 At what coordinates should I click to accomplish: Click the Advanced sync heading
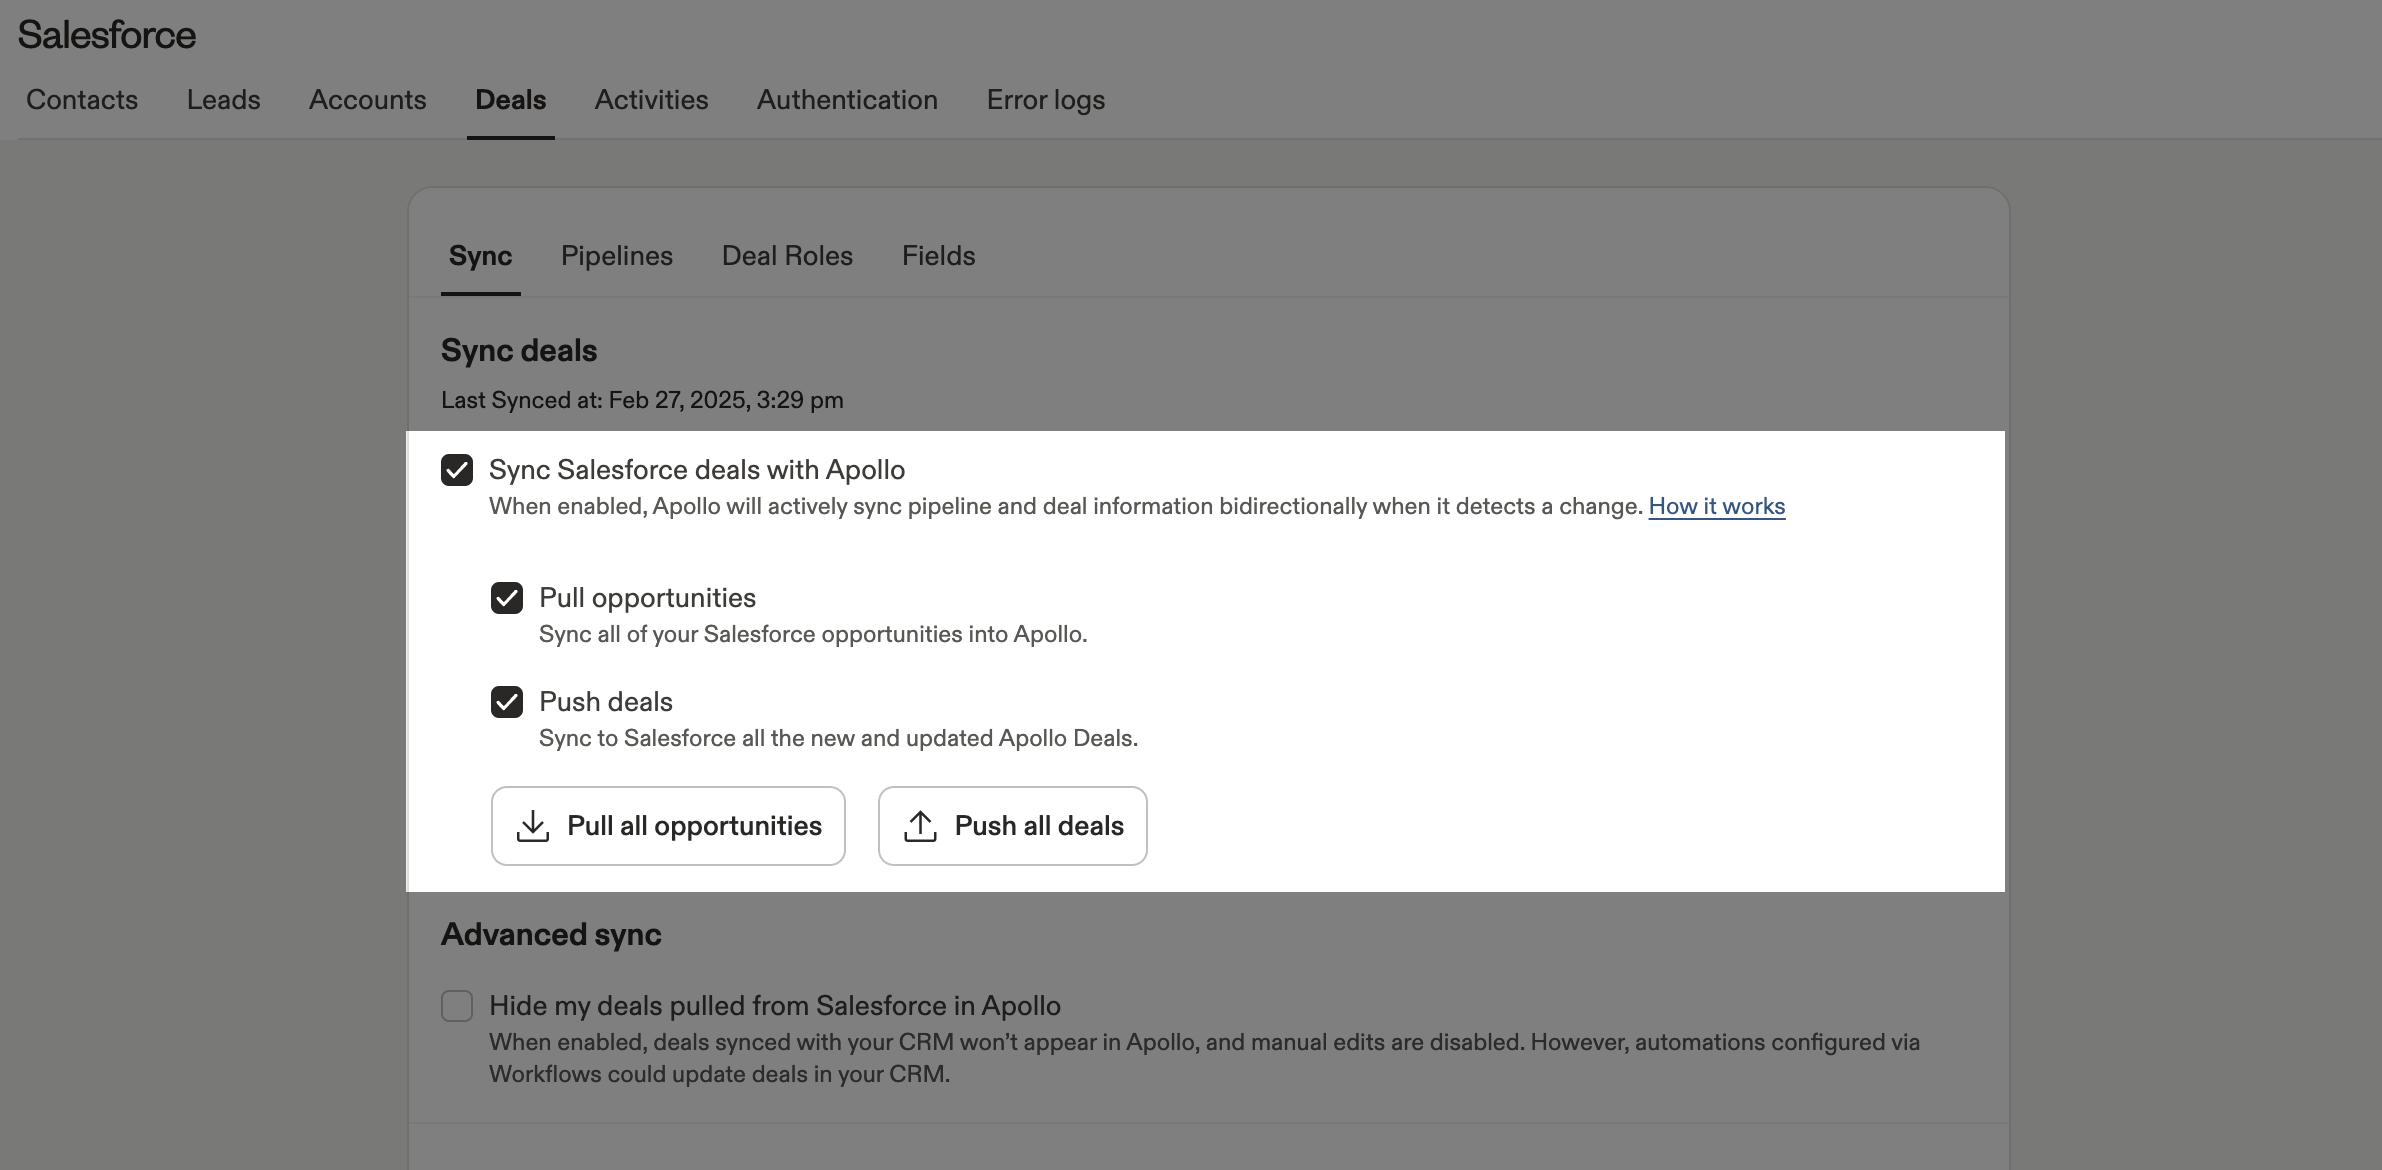pos(551,935)
